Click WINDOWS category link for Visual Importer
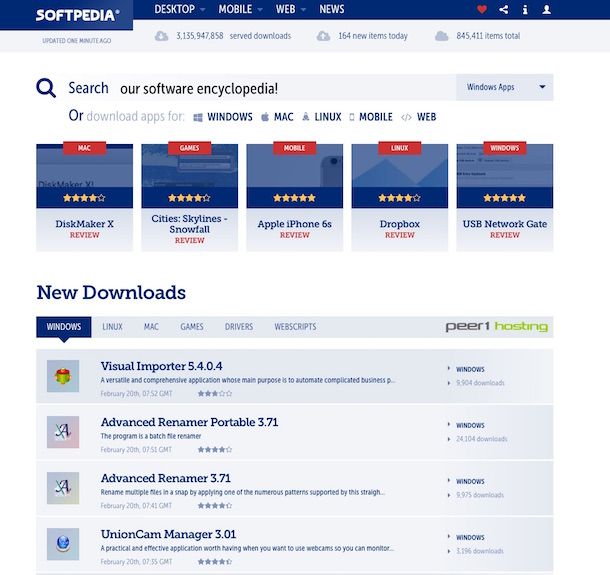 pyautogui.click(x=470, y=369)
